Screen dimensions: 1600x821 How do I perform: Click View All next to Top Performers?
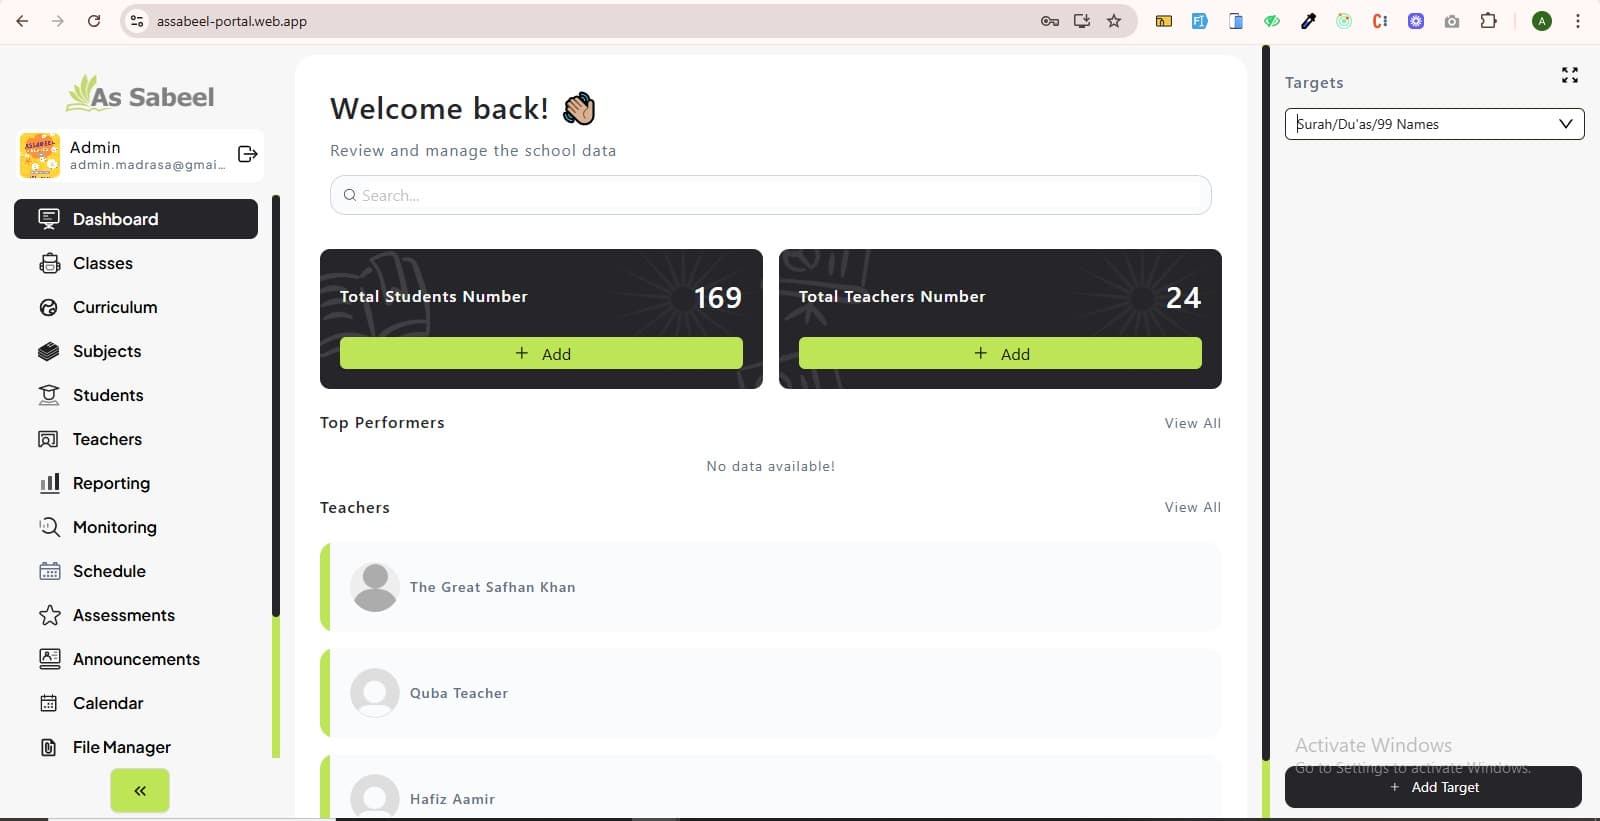coord(1192,423)
